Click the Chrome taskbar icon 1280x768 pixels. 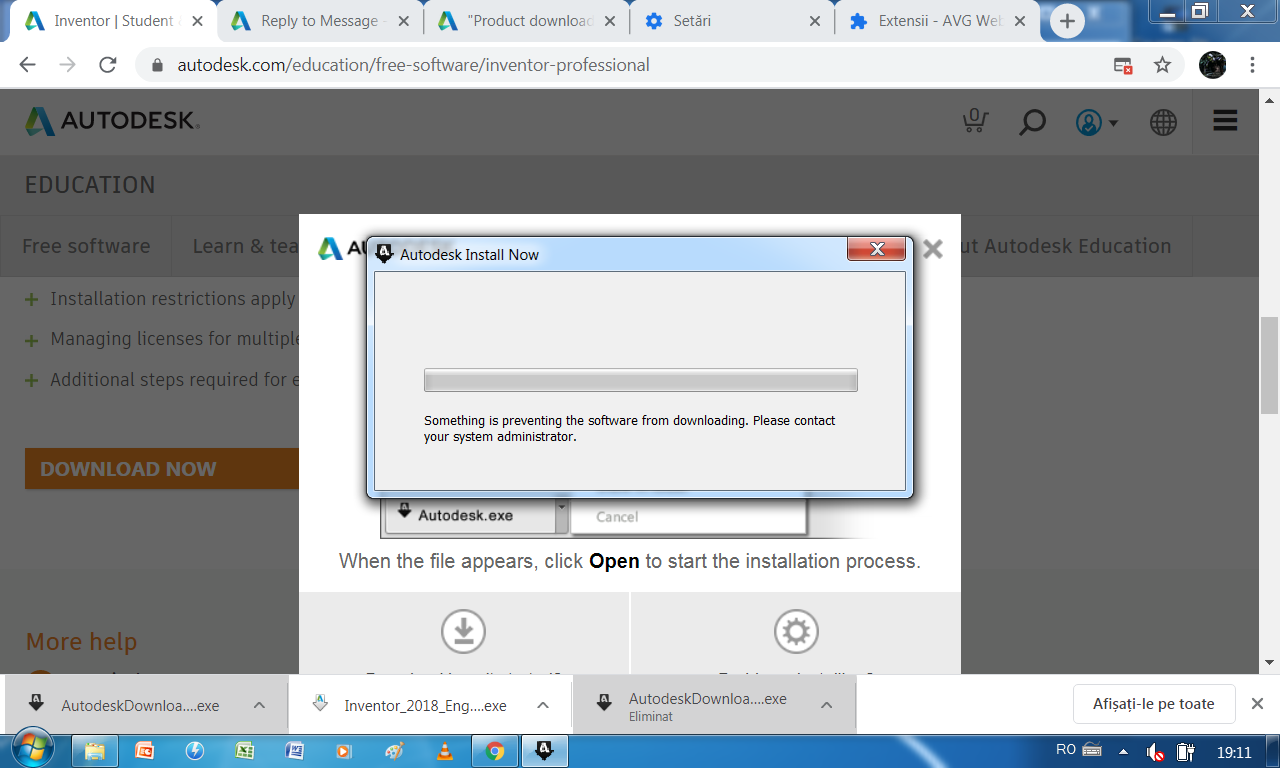pyautogui.click(x=495, y=751)
